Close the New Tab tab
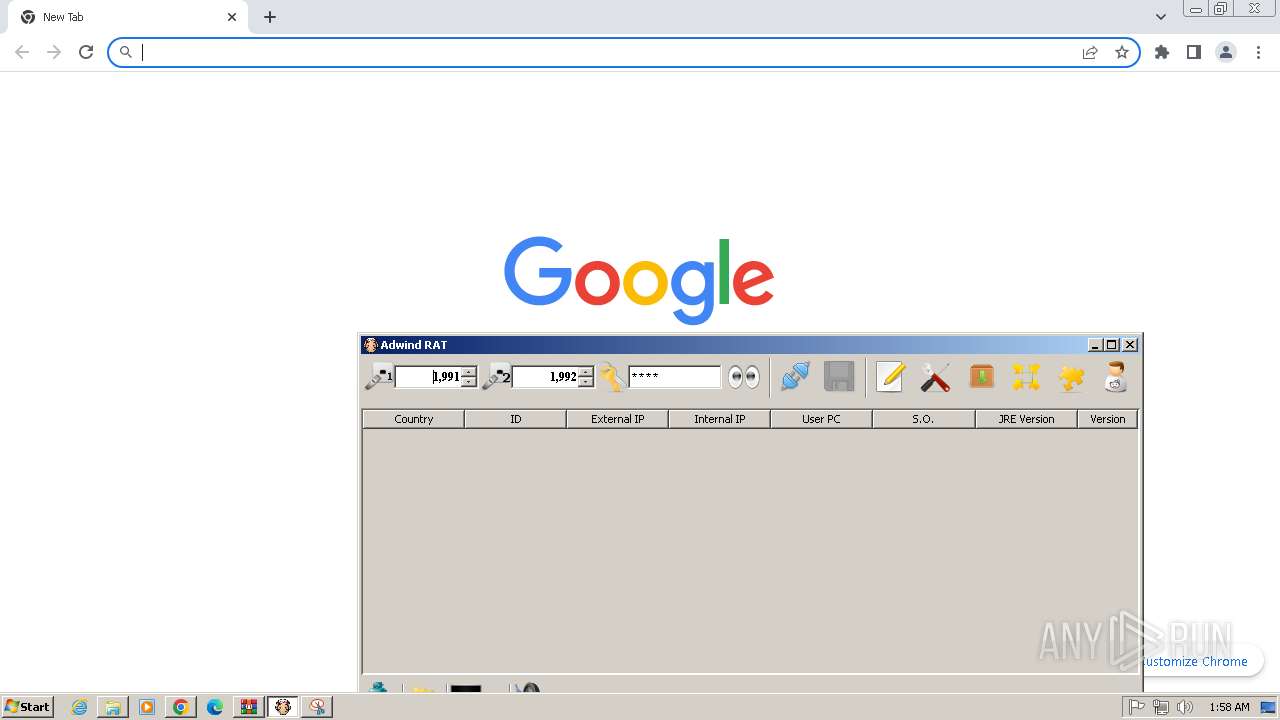Screen dimensions: 1280x720 point(232,17)
